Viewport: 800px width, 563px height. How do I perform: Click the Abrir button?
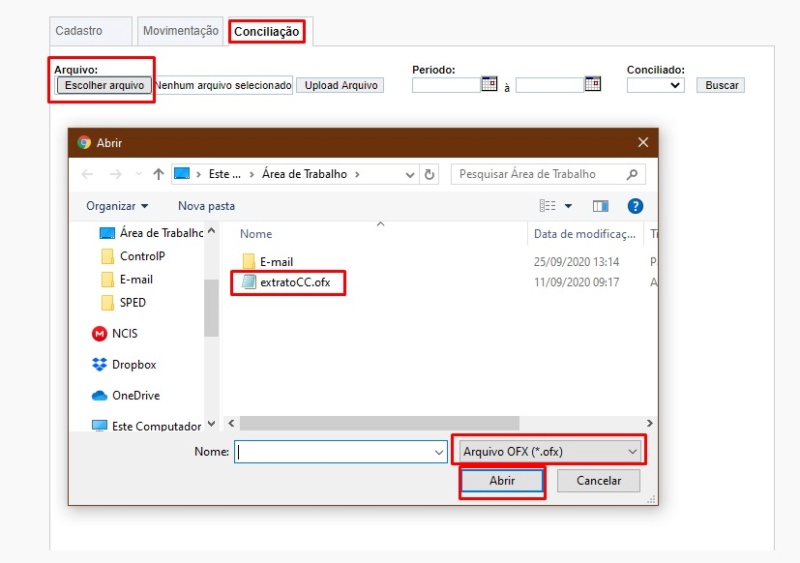[x=502, y=481]
